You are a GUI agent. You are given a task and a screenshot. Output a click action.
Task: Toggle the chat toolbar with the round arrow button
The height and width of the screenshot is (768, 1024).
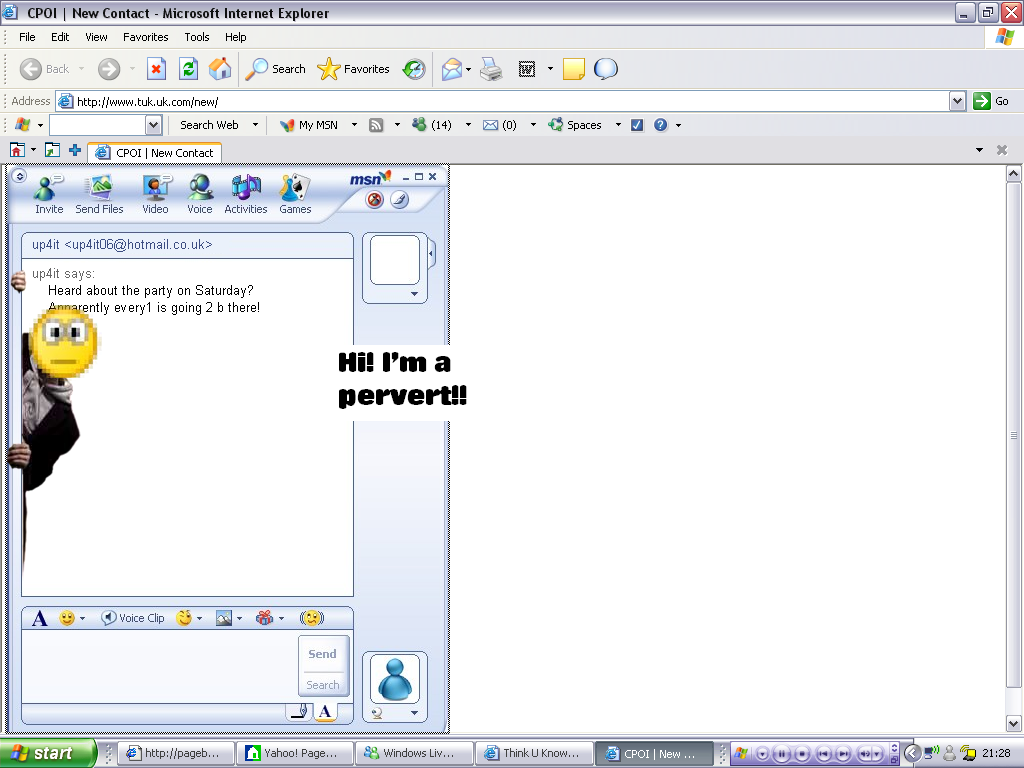(x=20, y=176)
